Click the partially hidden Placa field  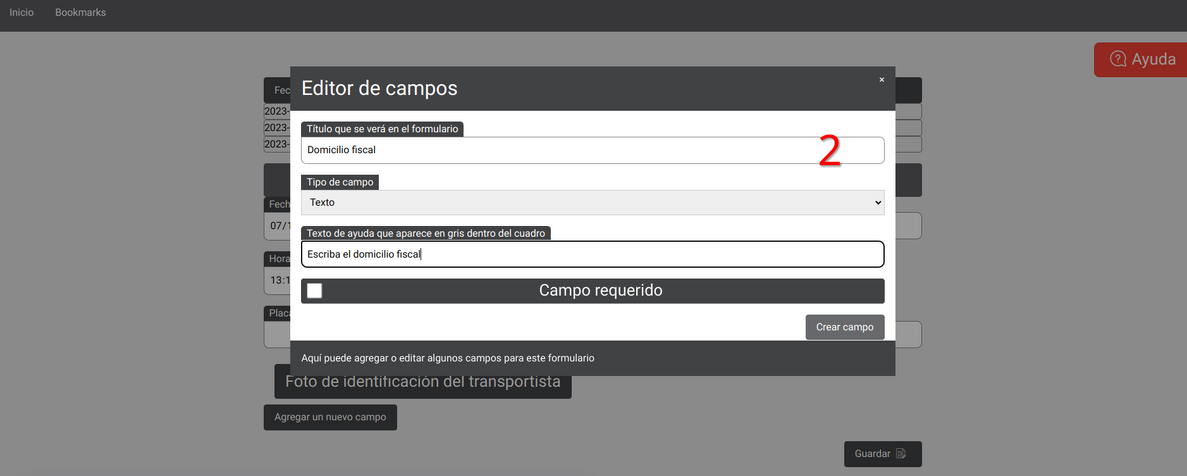point(276,334)
